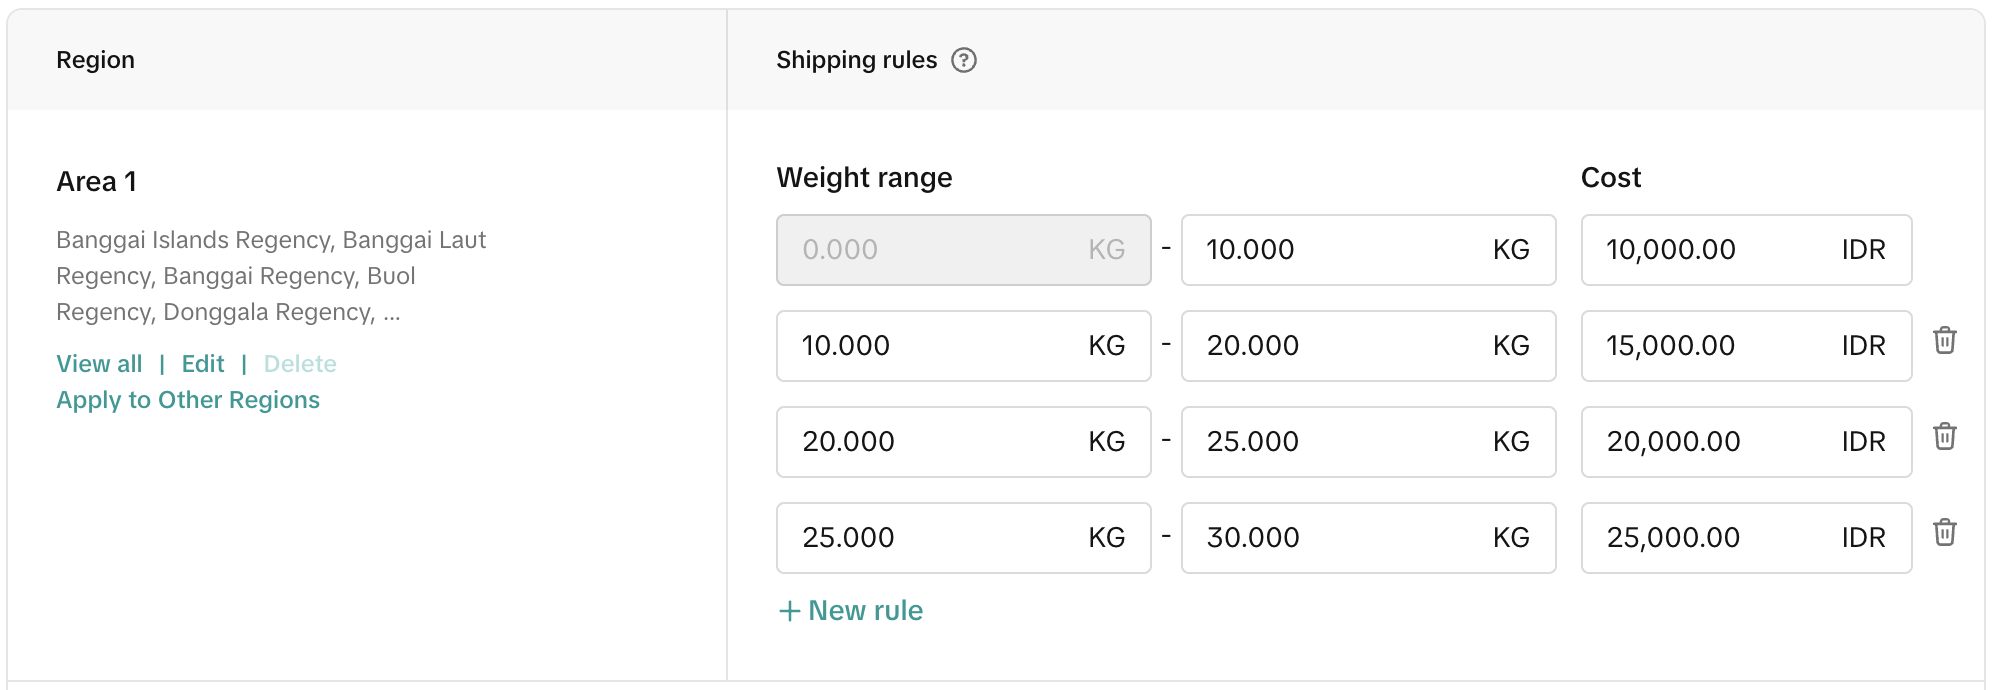Delete the 10–20 KG shipping rule
Screen dimensions: 1992x690
[x=1944, y=341]
